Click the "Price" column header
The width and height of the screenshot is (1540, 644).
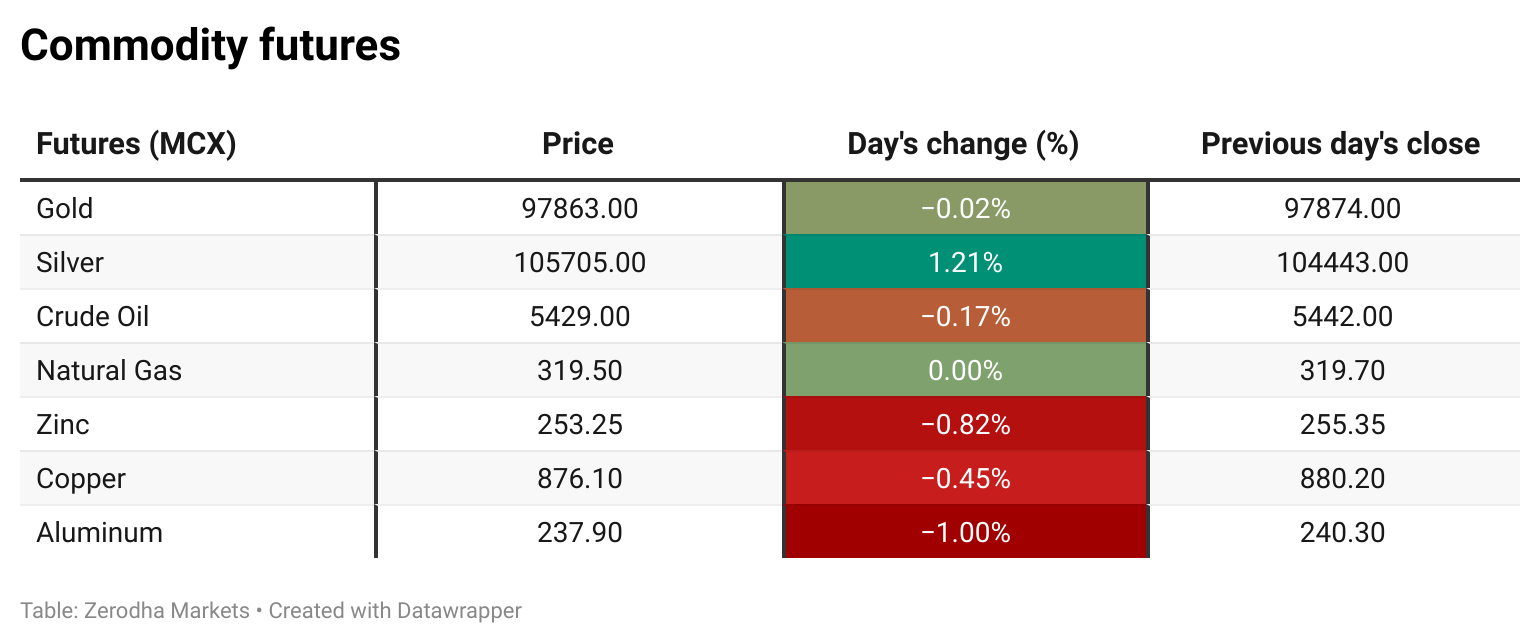pyautogui.click(x=577, y=144)
